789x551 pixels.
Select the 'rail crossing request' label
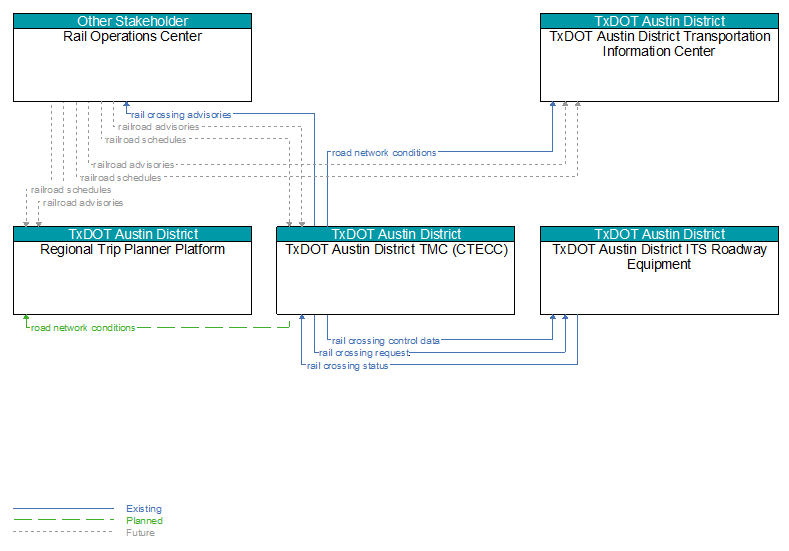364,353
